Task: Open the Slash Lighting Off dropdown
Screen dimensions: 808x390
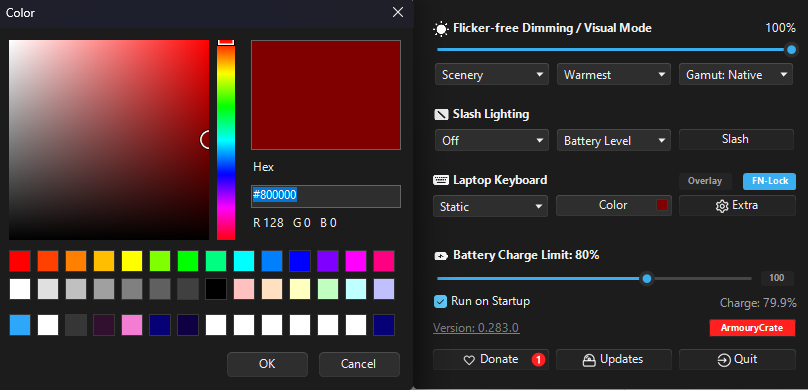Action: [x=491, y=141]
